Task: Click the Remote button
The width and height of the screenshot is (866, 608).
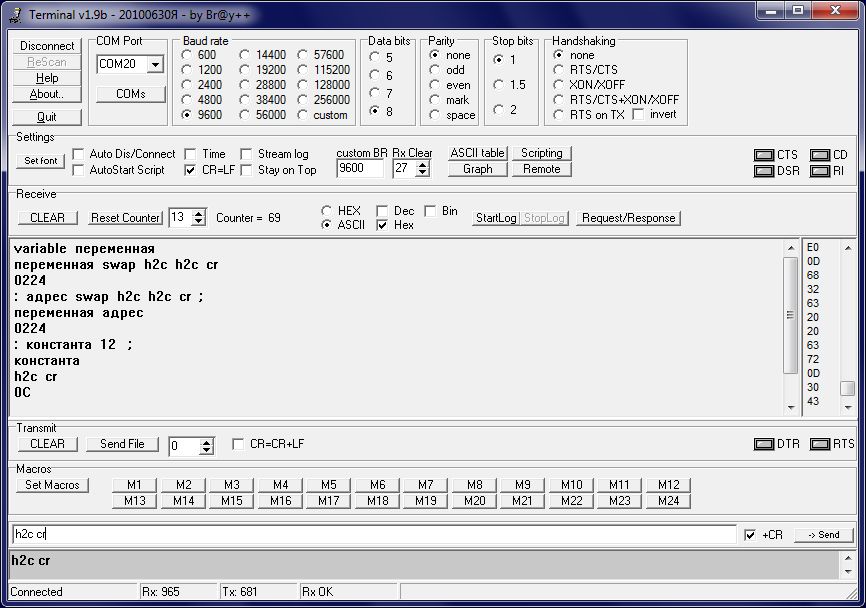Action: [x=542, y=169]
